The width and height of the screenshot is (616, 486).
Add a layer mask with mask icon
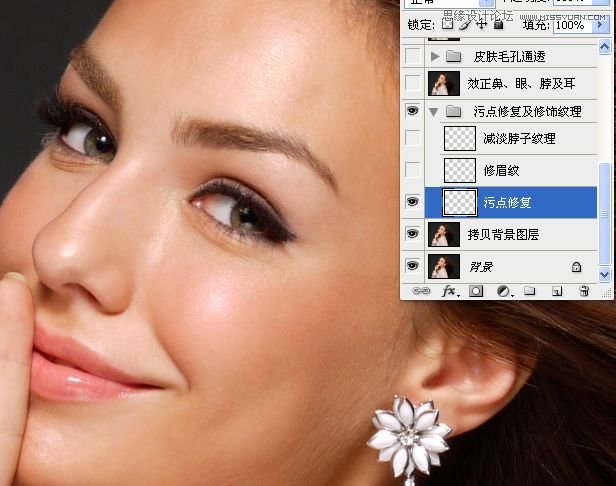coord(476,291)
